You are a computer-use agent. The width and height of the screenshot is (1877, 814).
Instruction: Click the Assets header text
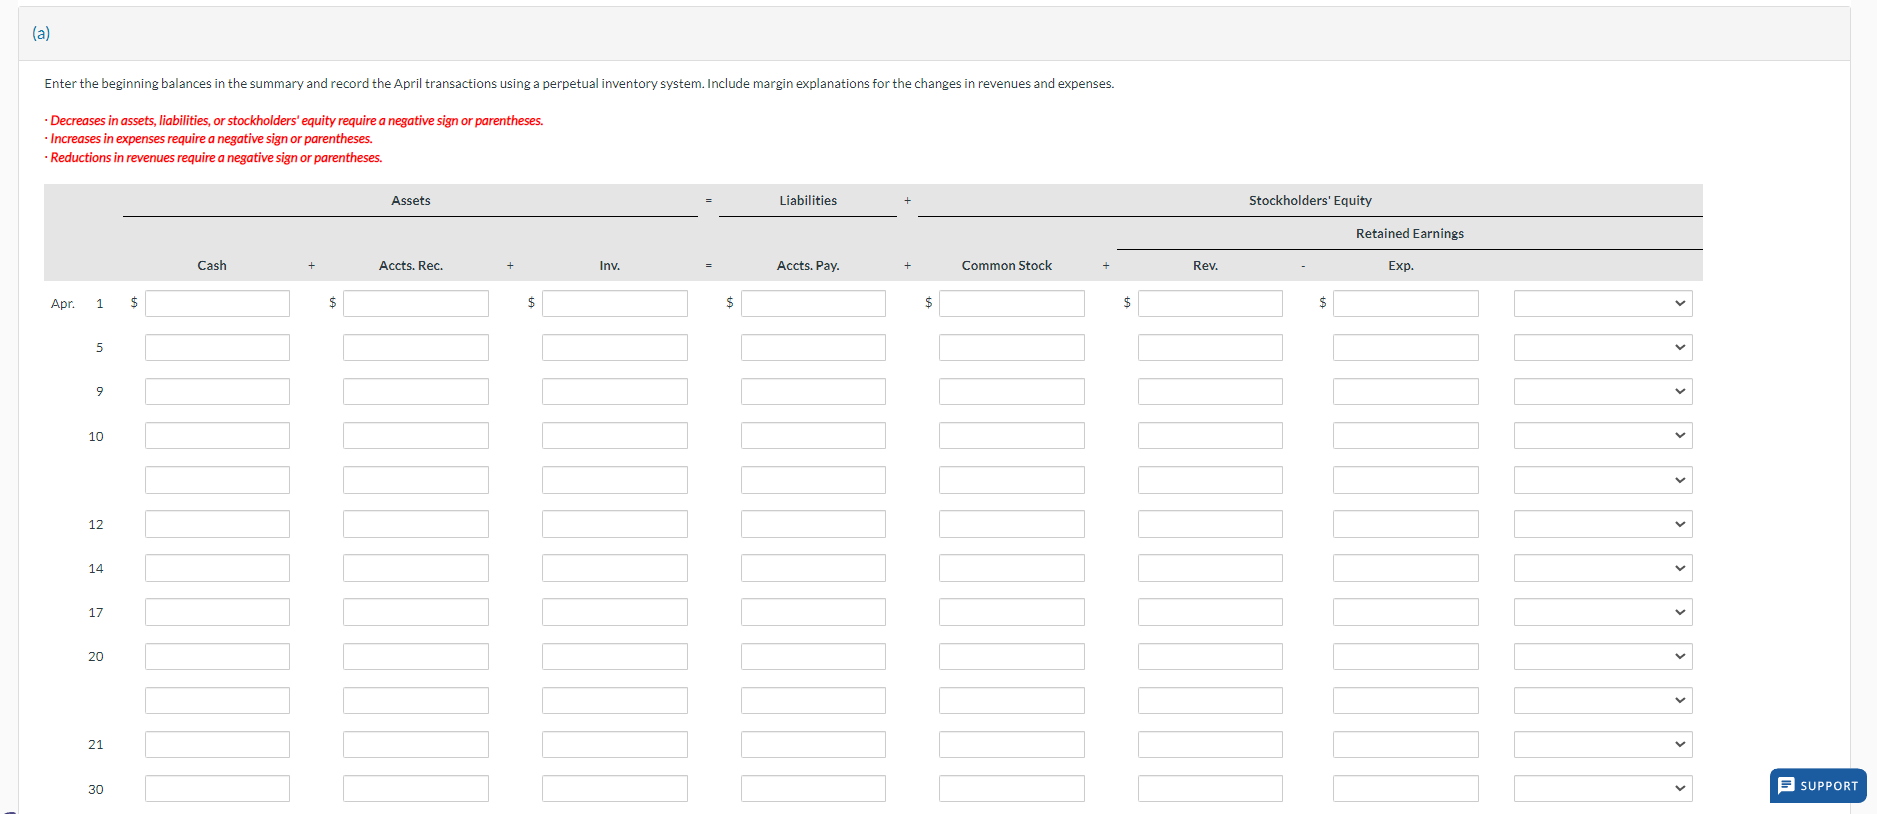click(x=411, y=200)
